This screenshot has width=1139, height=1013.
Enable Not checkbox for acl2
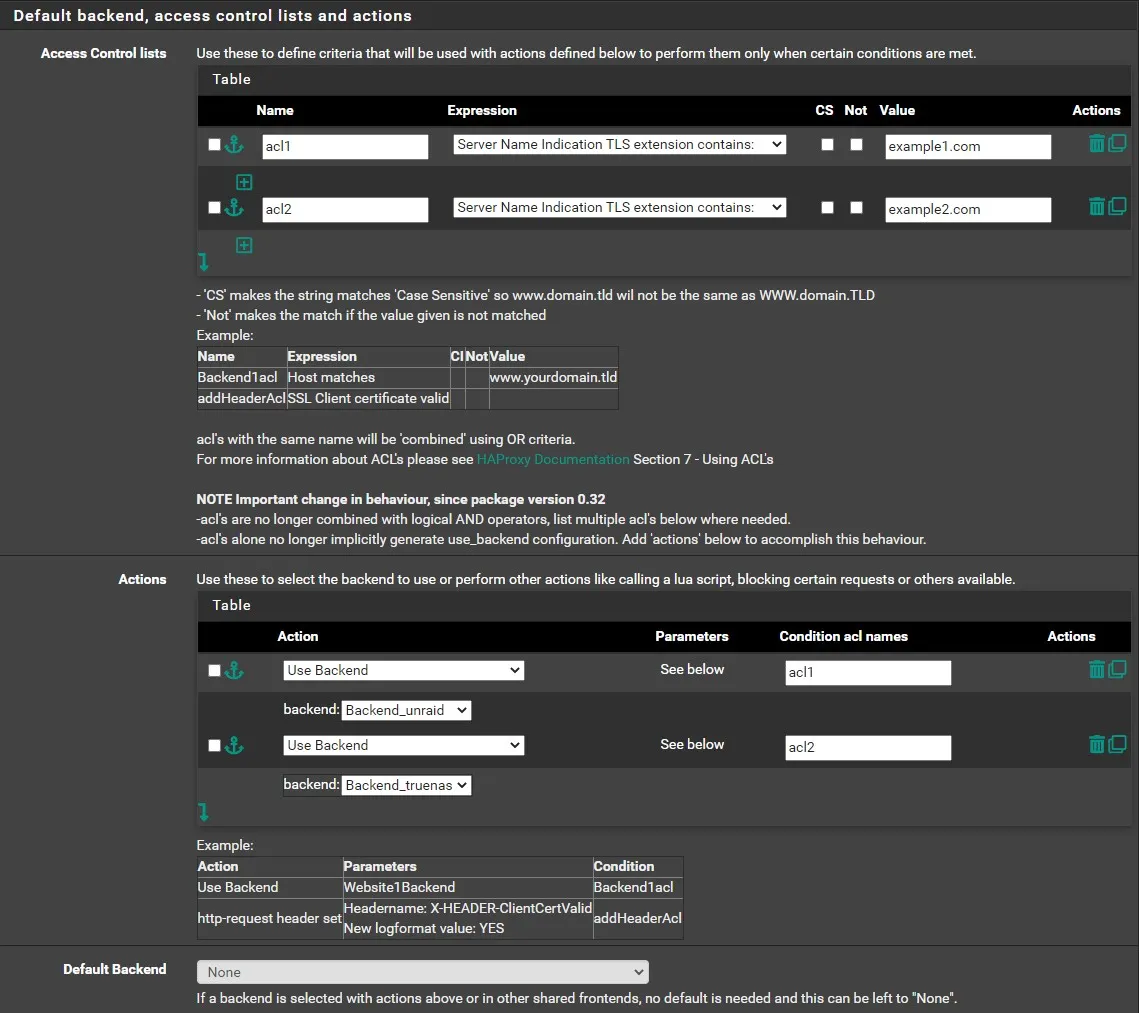pos(856,208)
